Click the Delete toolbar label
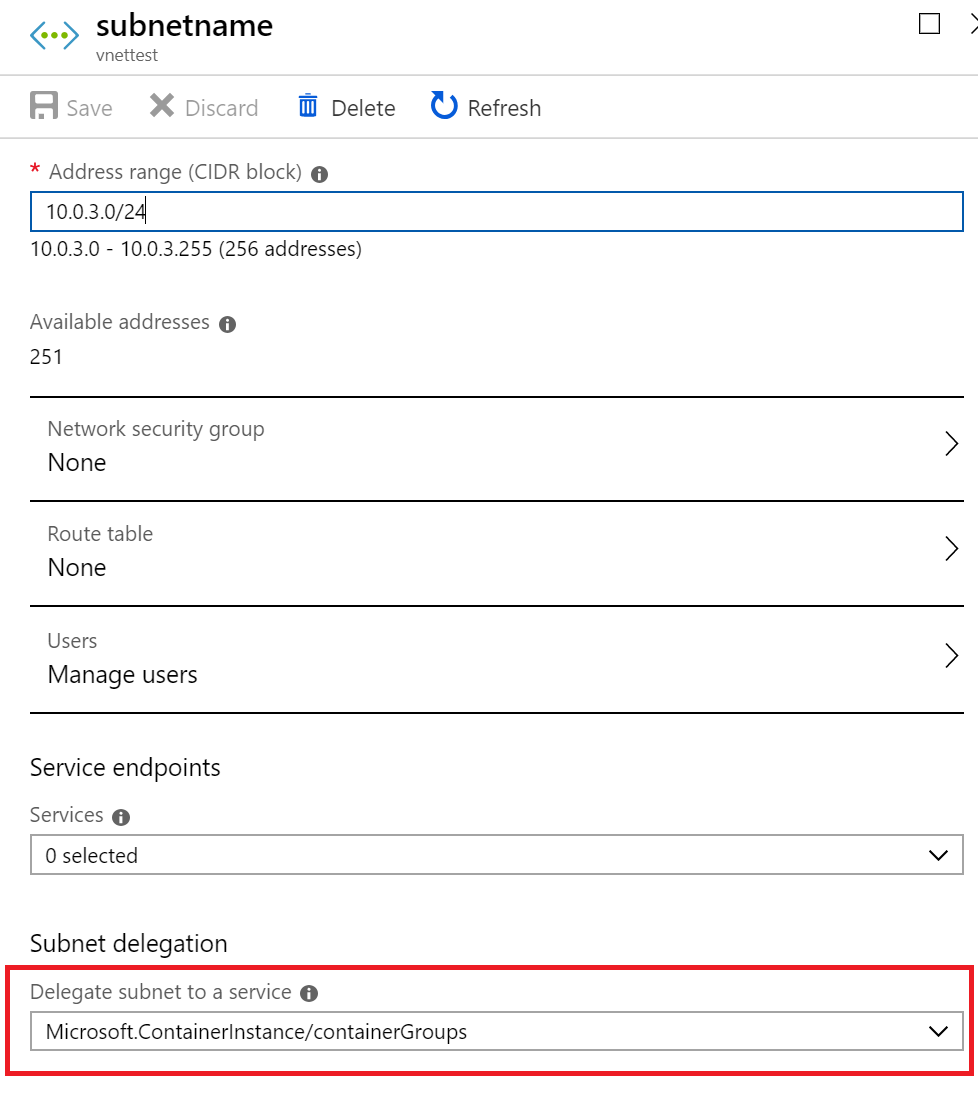Image resolution: width=978 pixels, height=1106 pixels. click(363, 108)
